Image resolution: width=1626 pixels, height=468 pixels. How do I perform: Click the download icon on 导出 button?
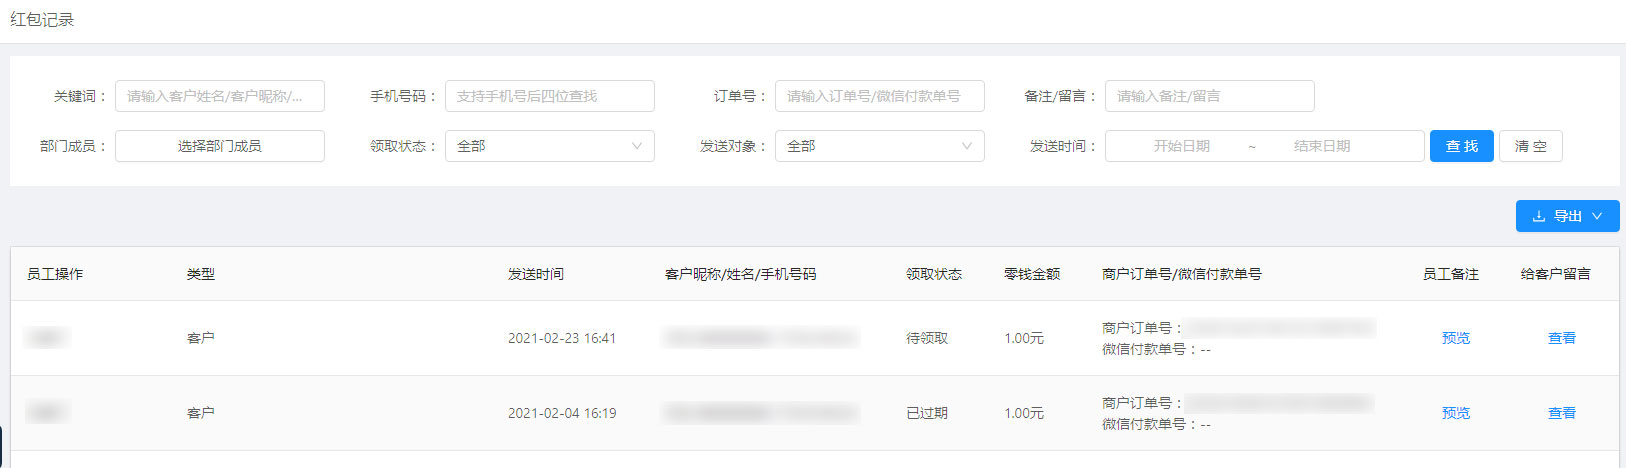[1539, 216]
